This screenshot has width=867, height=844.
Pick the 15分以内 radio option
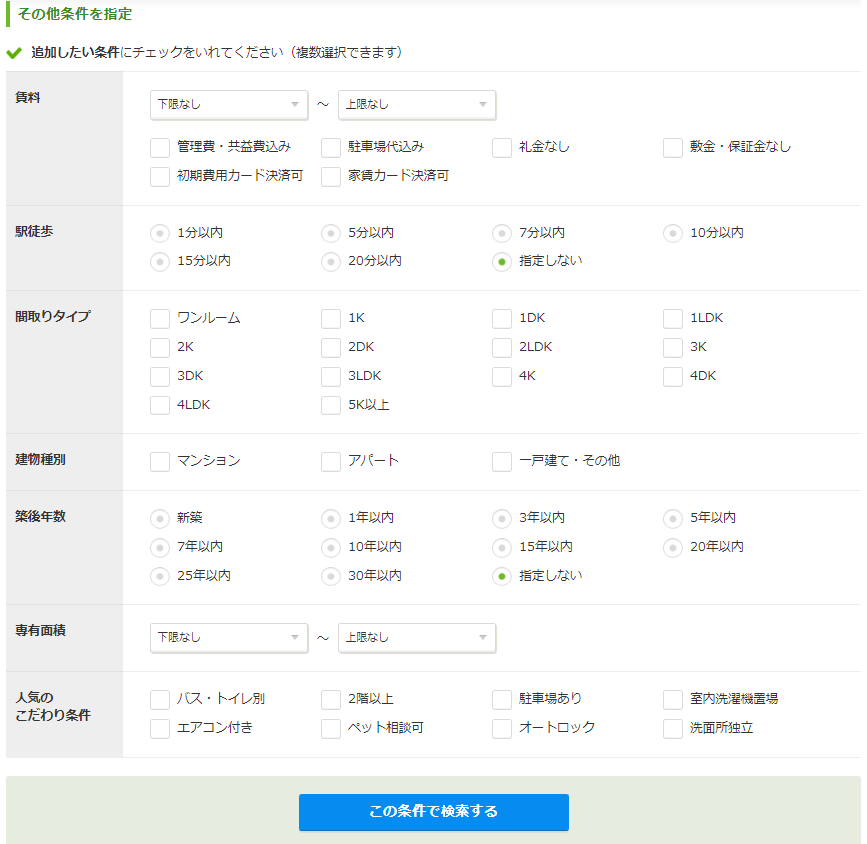pos(160,262)
